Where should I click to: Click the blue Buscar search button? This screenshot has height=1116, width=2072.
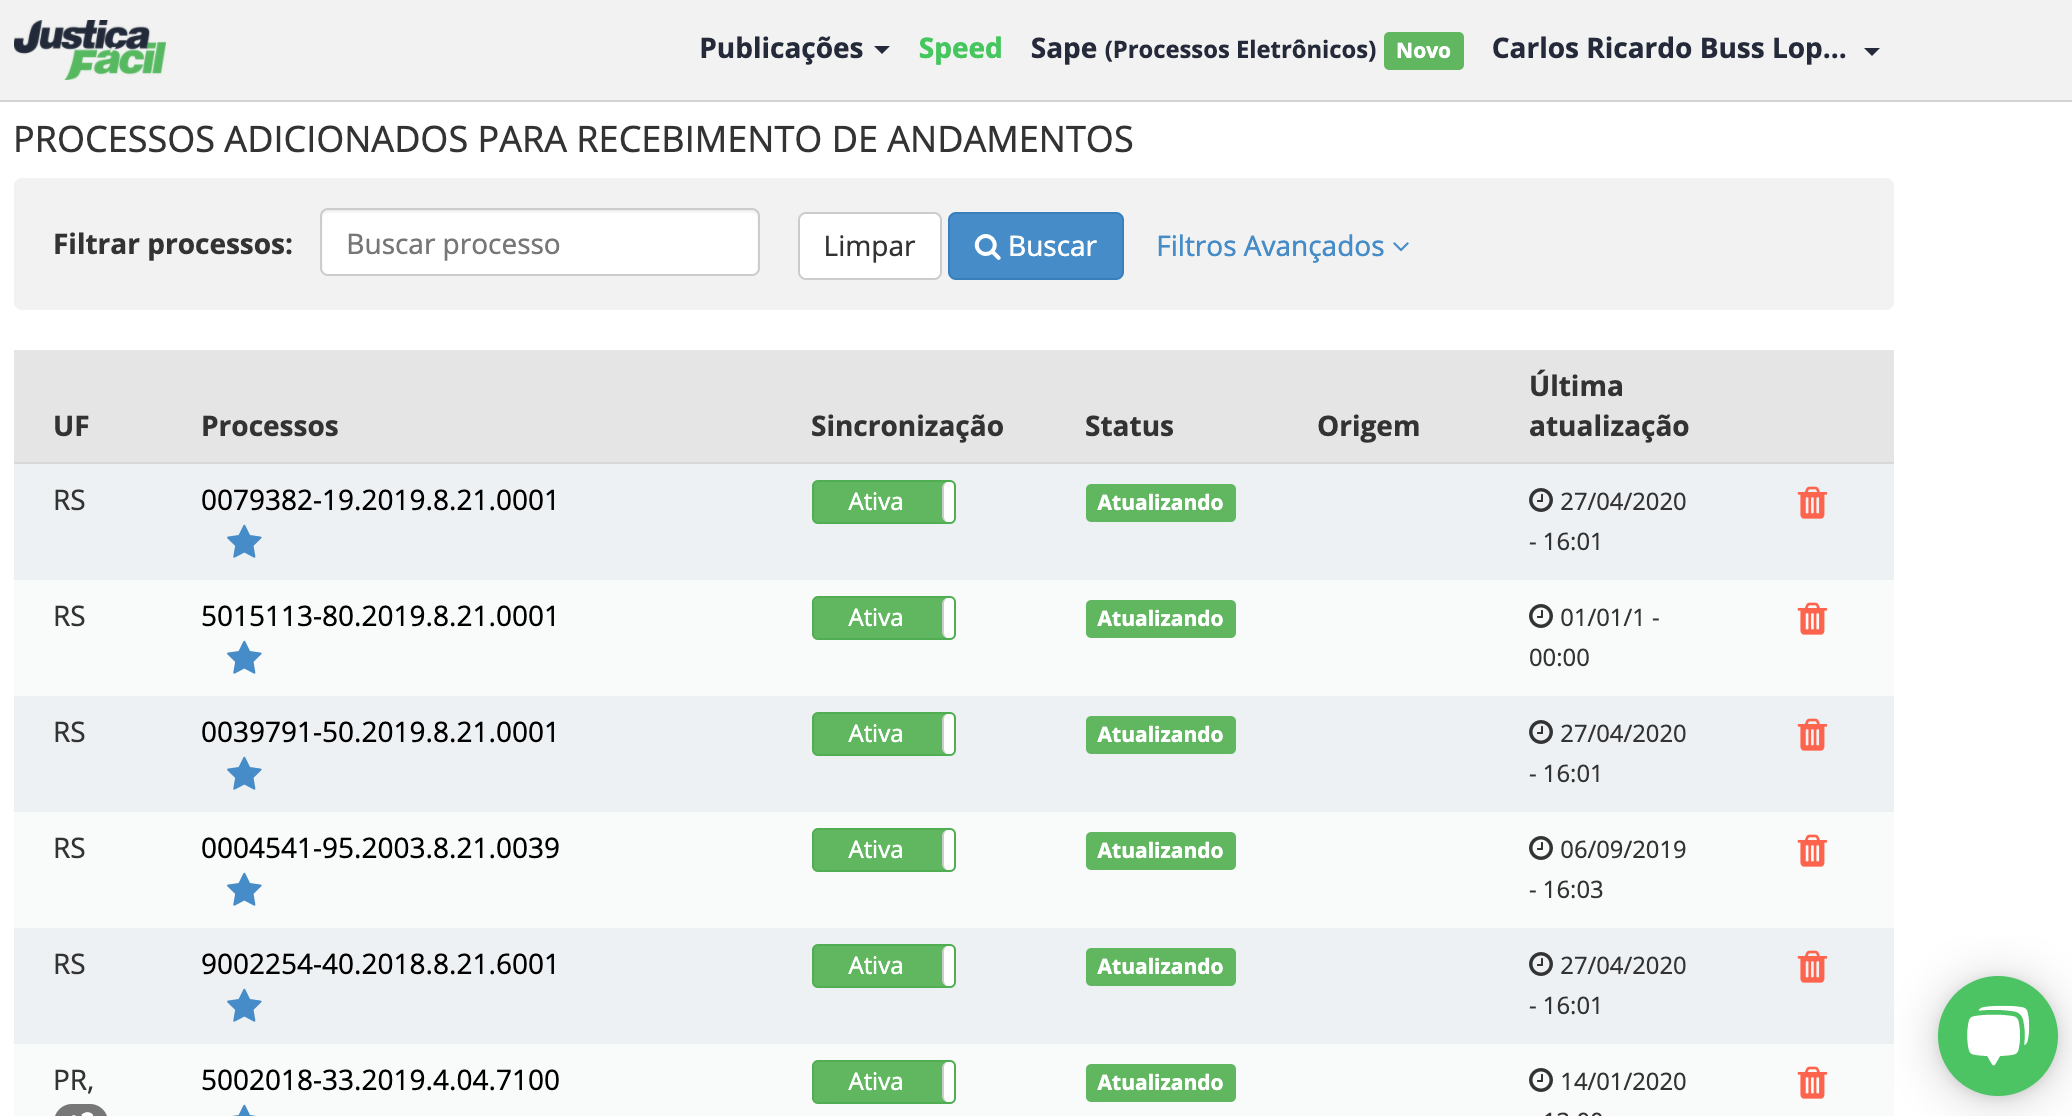pyautogui.click(x=1035, y=246)
